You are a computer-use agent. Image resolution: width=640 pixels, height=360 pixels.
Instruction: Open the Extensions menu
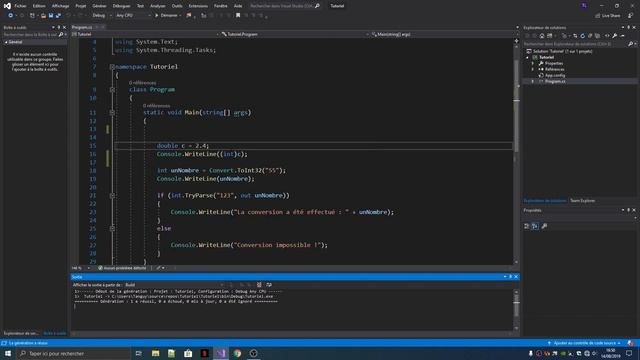click(x=198, y=6)
